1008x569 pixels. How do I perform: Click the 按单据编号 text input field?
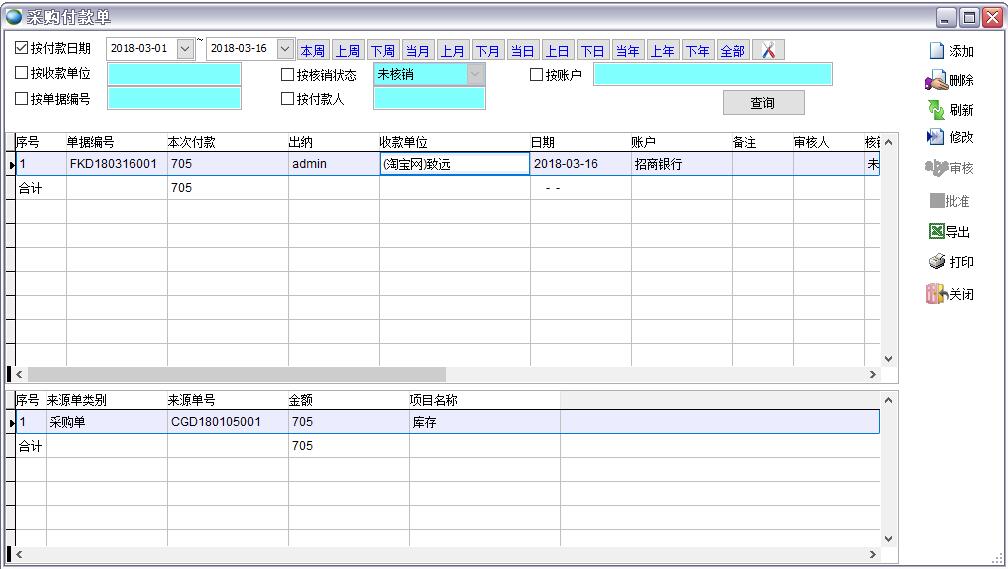pyautogui.click(x=174, y=98)
